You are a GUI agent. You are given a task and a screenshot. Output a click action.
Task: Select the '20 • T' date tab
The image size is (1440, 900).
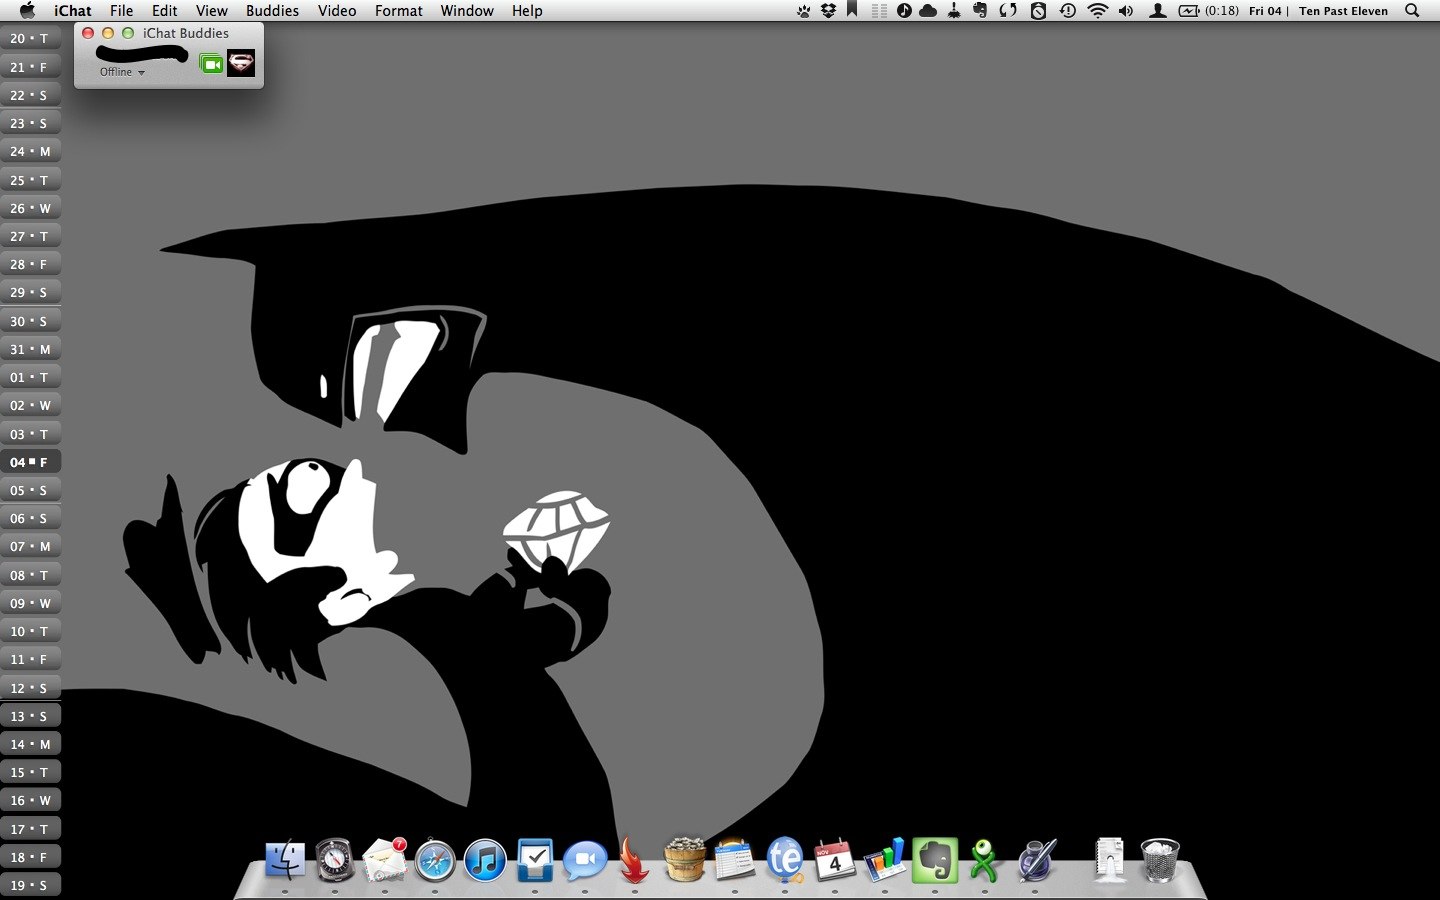click(x=30, y=38)
